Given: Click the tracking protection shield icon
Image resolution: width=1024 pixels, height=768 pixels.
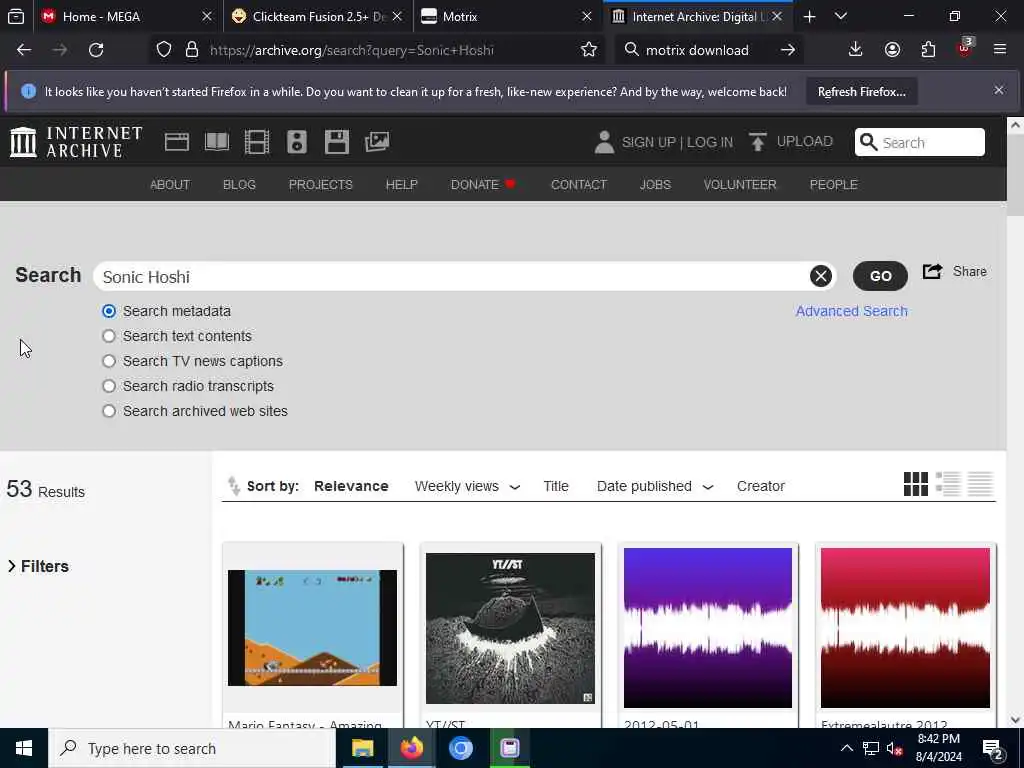Looking at the screenshot, I should pyautogui.click(x=164, y=50).
